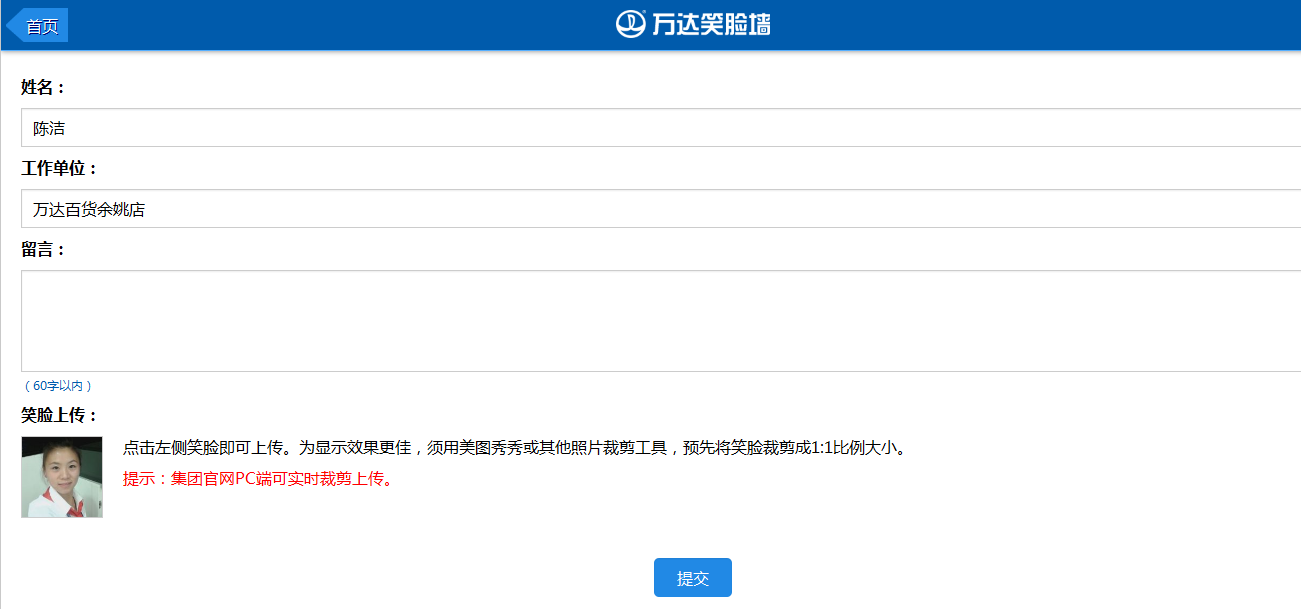Click the red 提示：集团官网PC端可实时裁剪上传 text
The height and width of the screenshot is (609, 1301).
click(x=259, y=478)
